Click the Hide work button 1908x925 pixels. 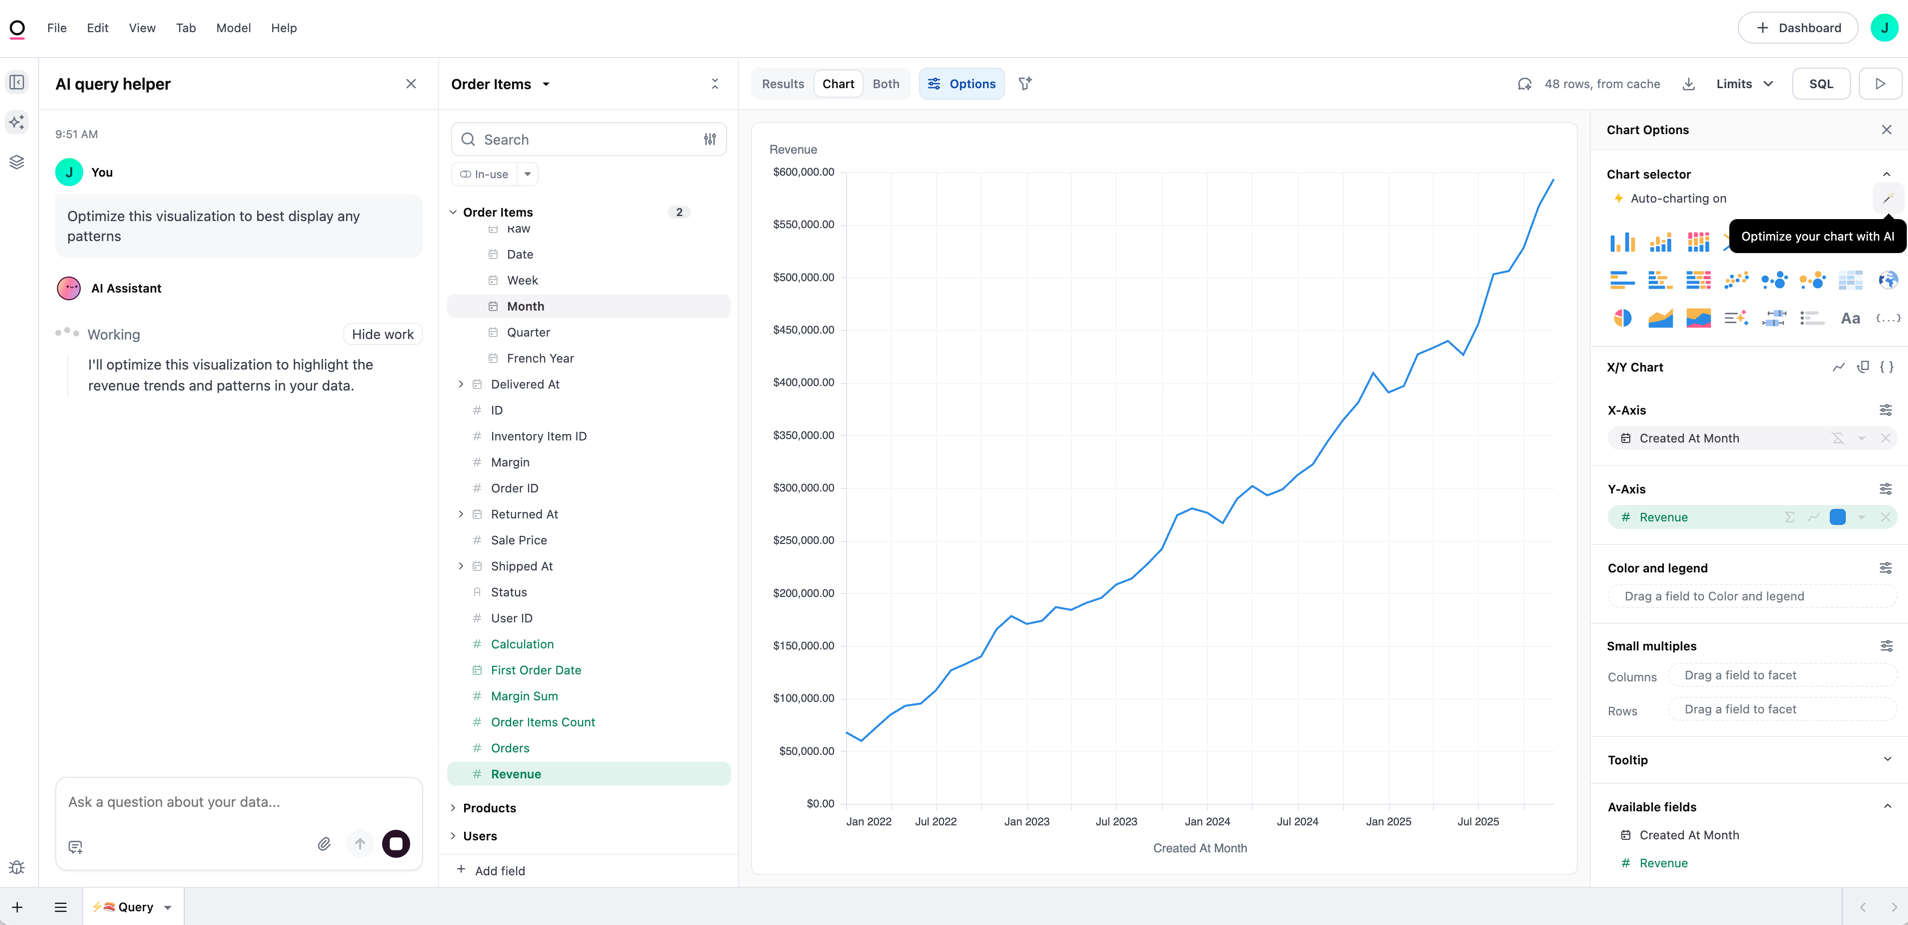point(382,334)
